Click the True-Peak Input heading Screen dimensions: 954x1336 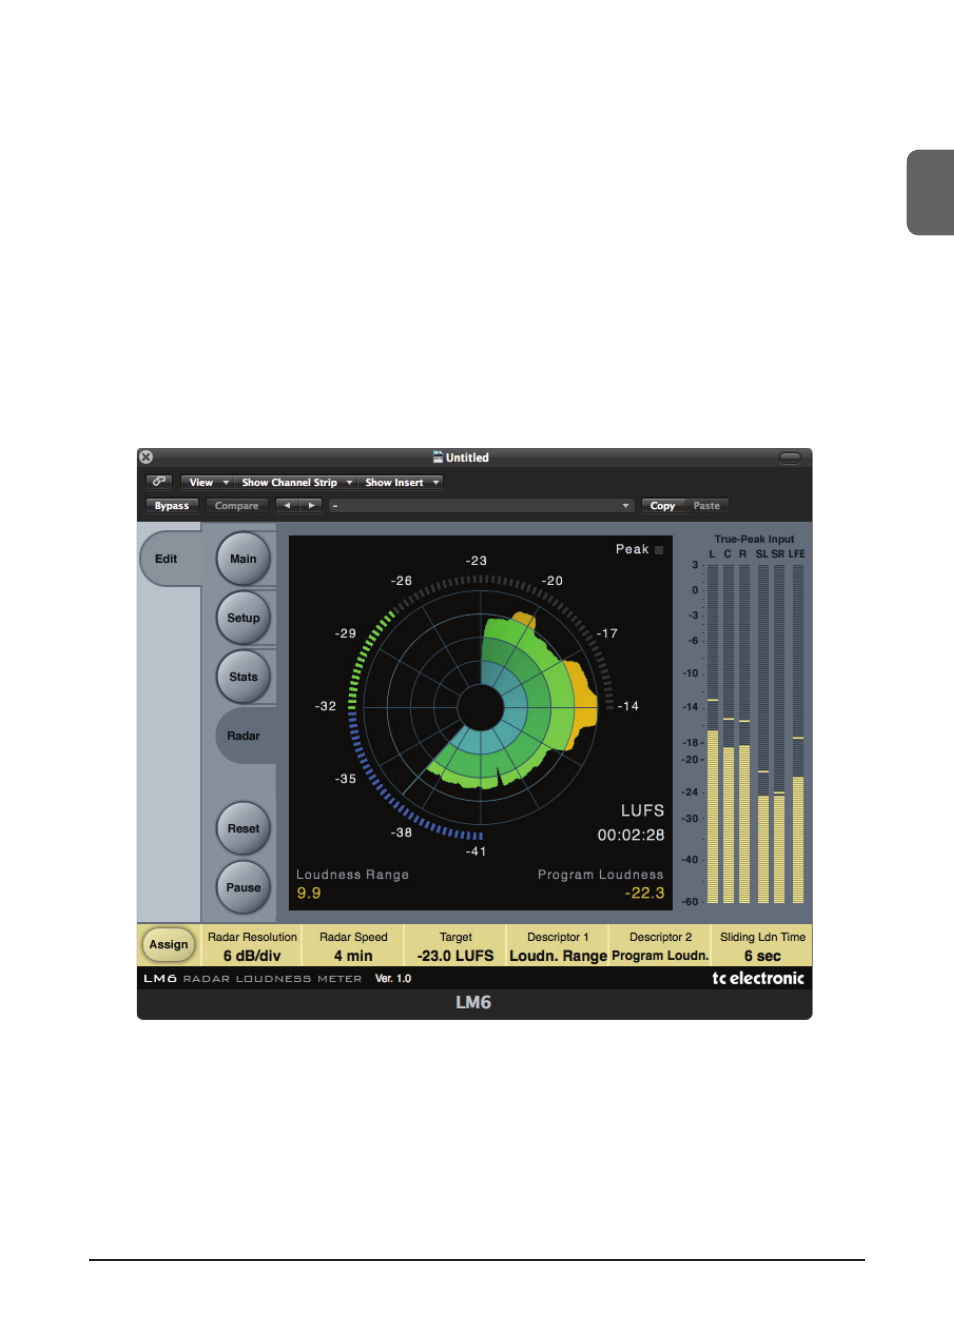[x=754, y=539]
